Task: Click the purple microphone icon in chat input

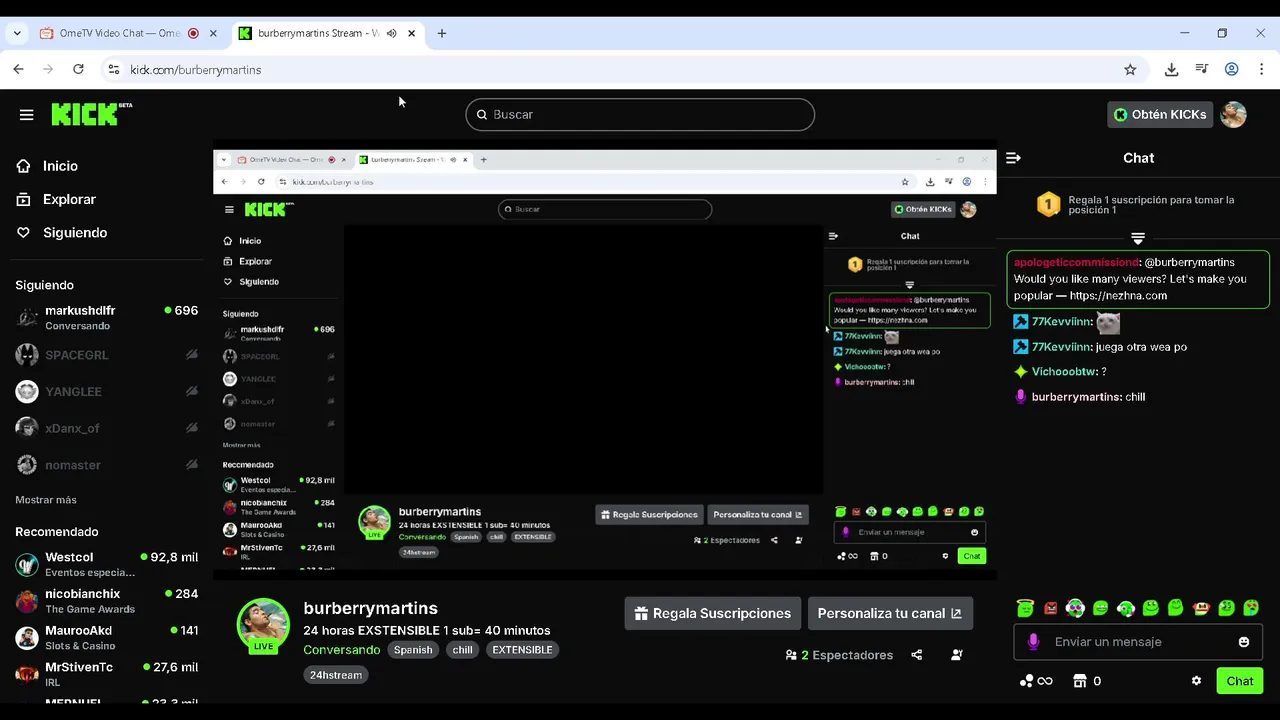Action: click(1033, 642)
